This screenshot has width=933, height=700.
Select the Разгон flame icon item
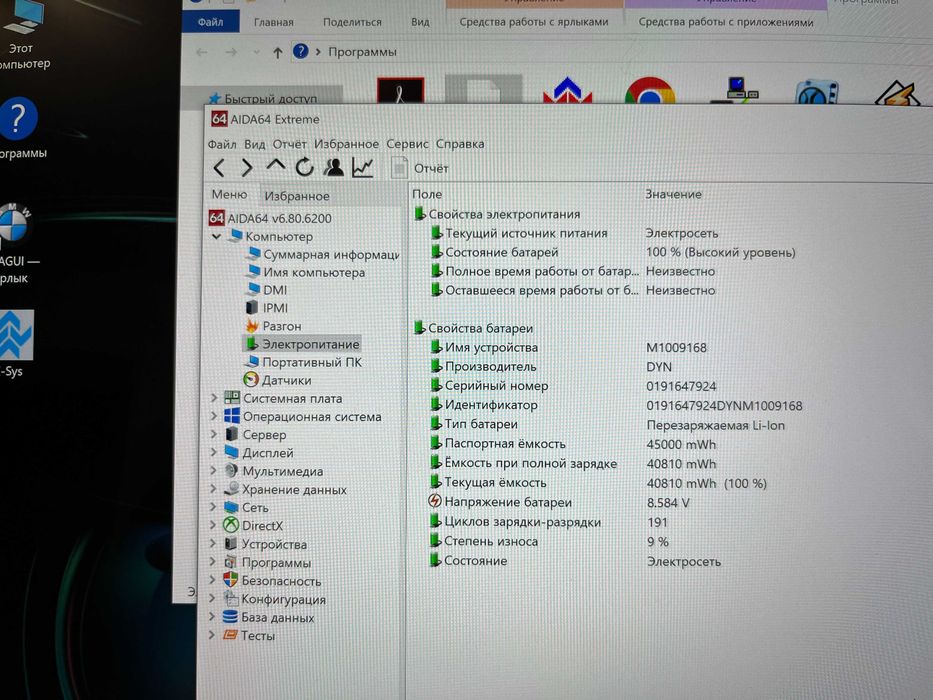point(252,326)
